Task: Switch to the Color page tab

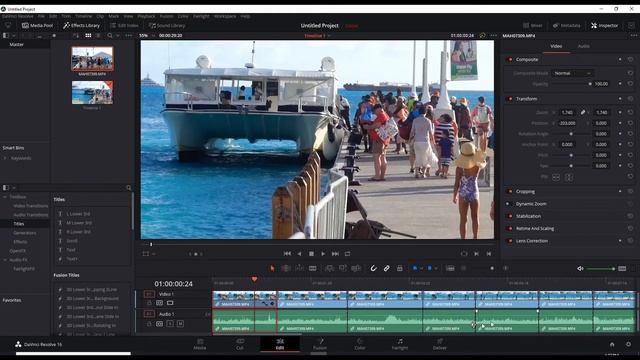Action: click(360, 344)
